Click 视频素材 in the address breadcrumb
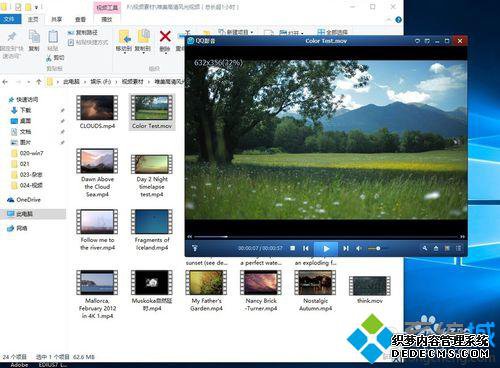 (x=132, y=81)
